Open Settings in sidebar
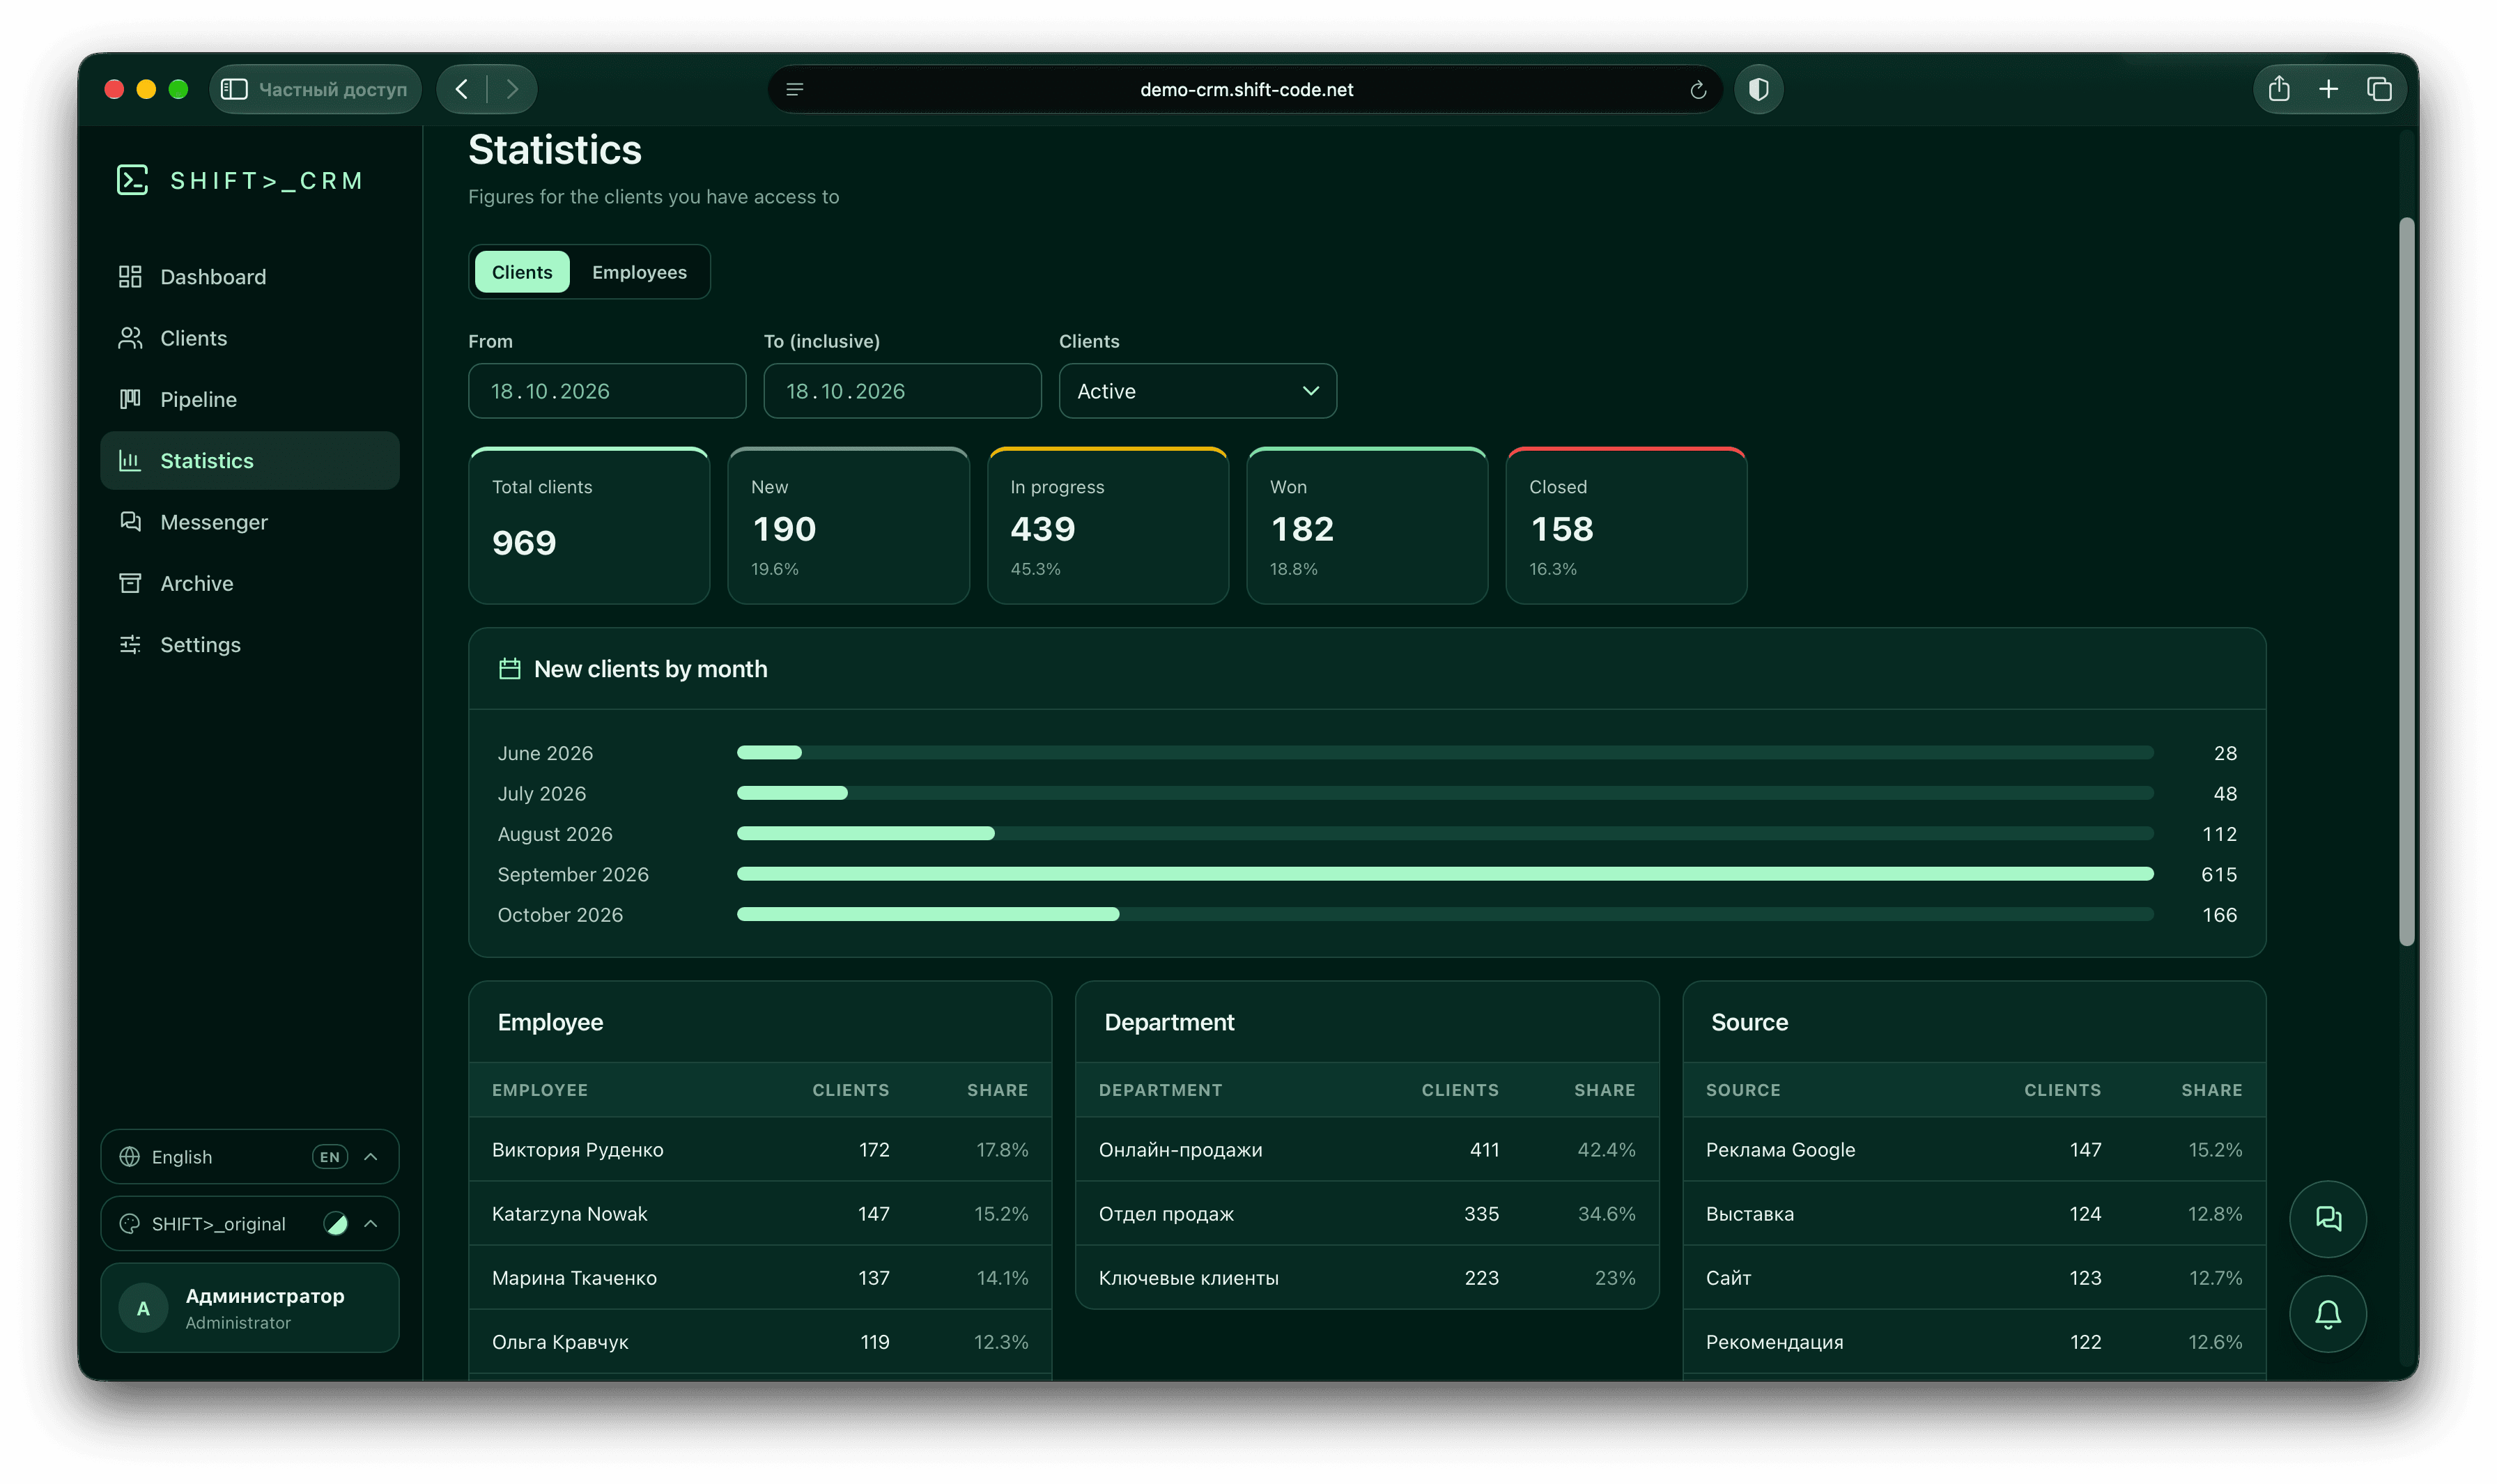This screenshot has width=2497, height=1484. (x=249, y=645)
